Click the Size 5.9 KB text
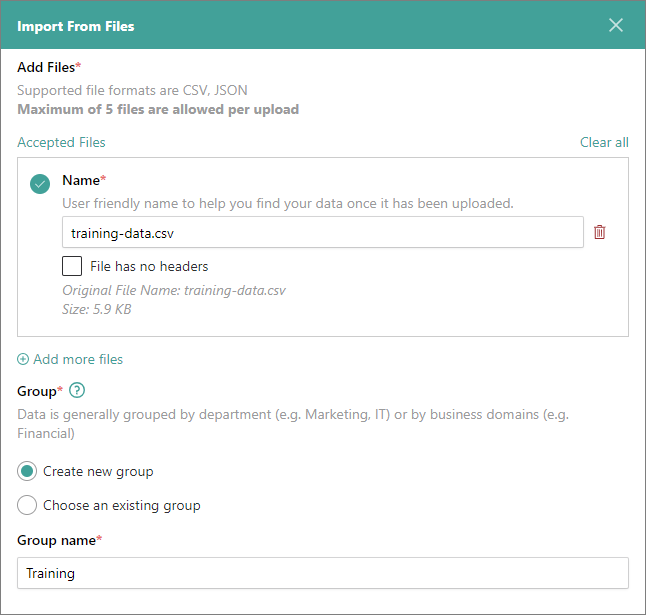646x615 pixels. 97,309
